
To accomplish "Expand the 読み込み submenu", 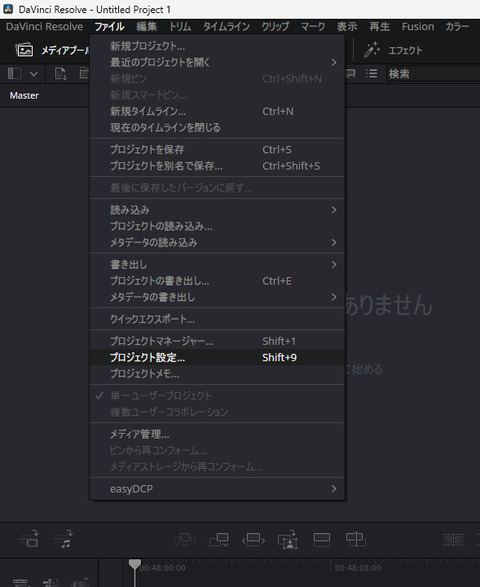I will point(217,210).
